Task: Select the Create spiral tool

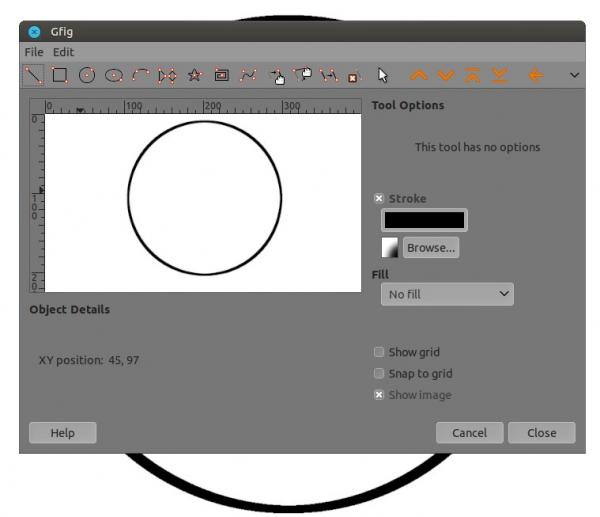Action: [x=222, y=75]
